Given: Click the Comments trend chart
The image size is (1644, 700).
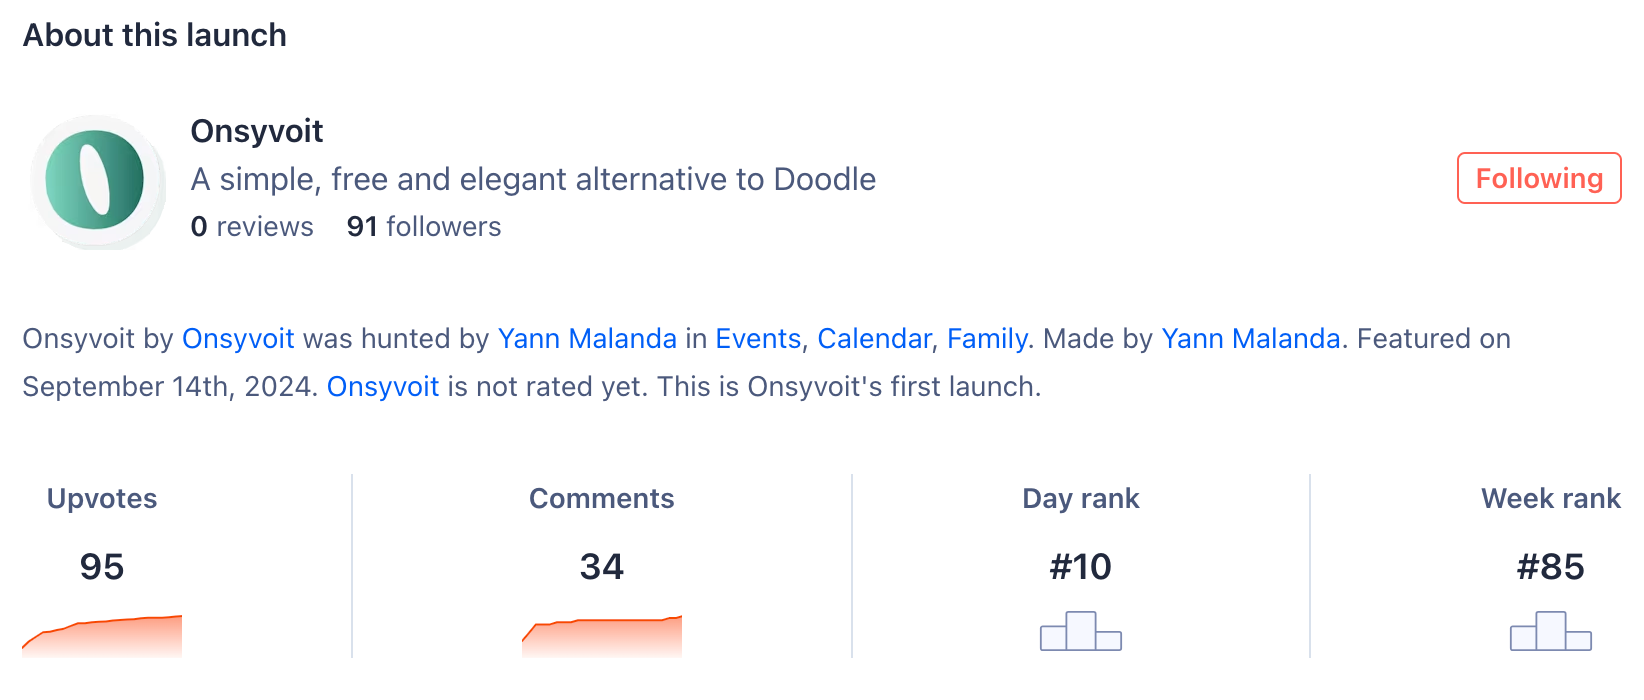Looking at the screenshot, I should (600, 640).
